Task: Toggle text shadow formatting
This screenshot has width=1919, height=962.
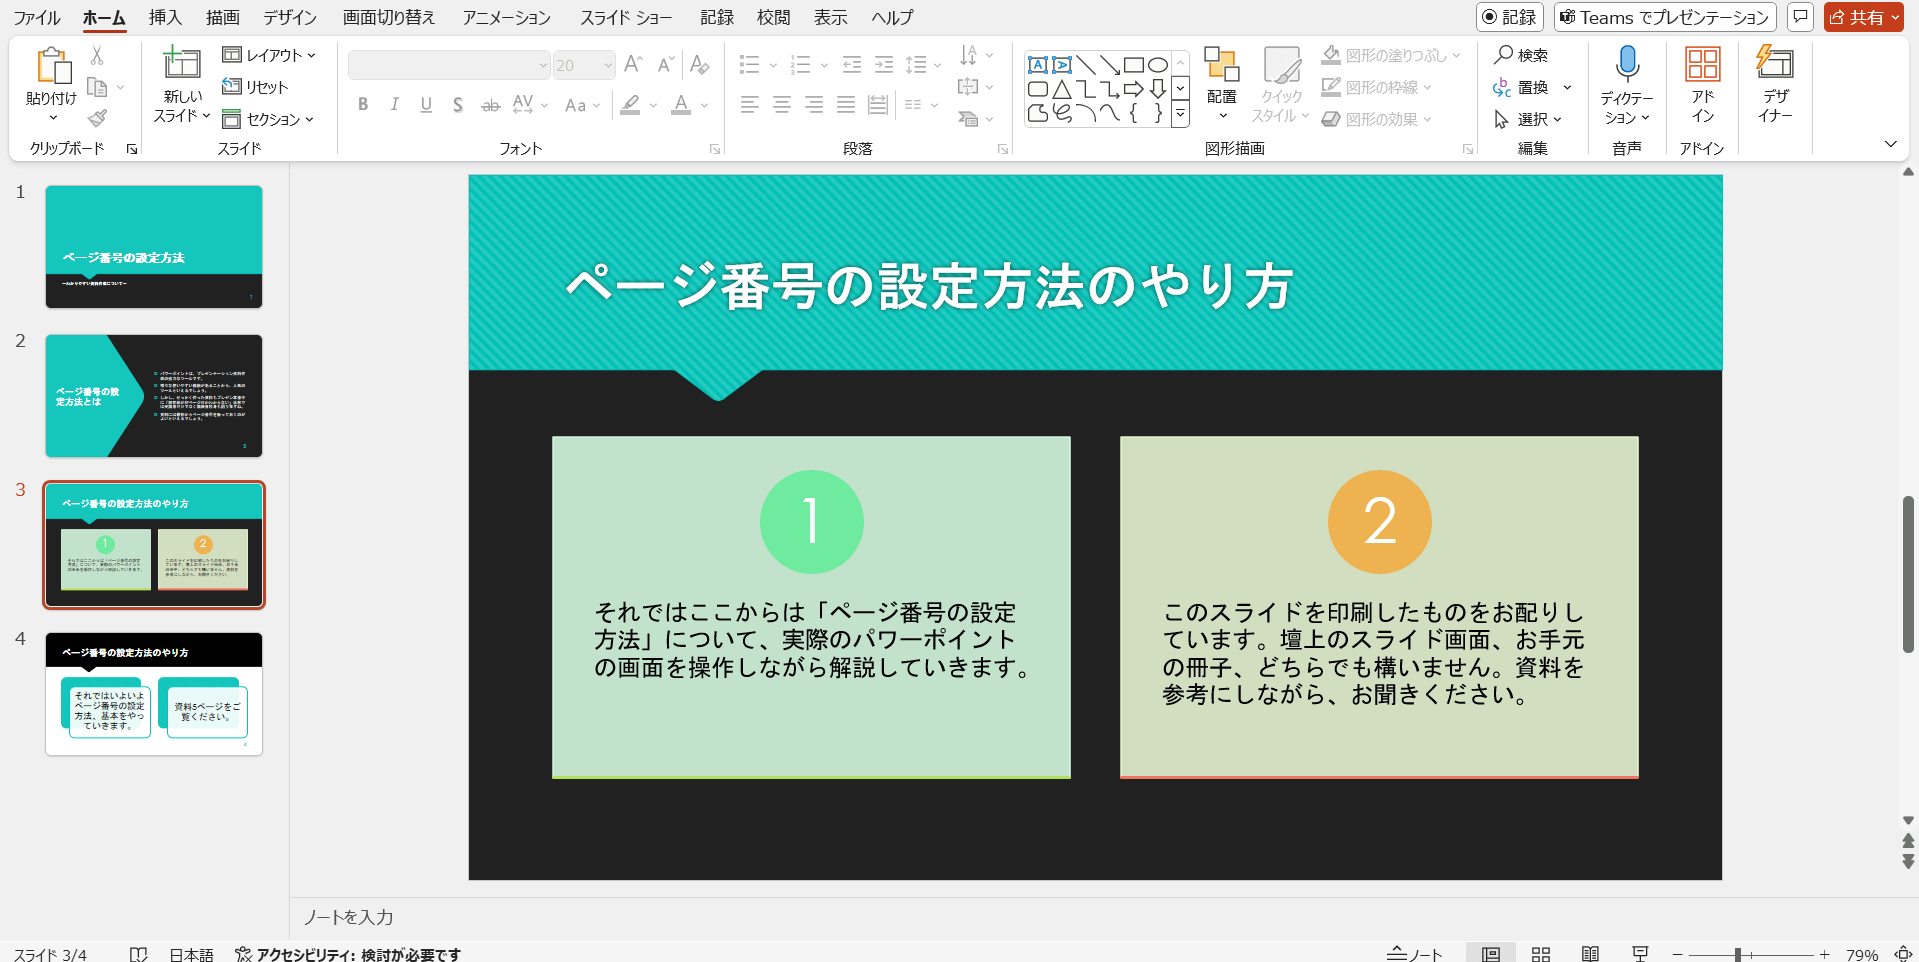Action: pos(458,105)
